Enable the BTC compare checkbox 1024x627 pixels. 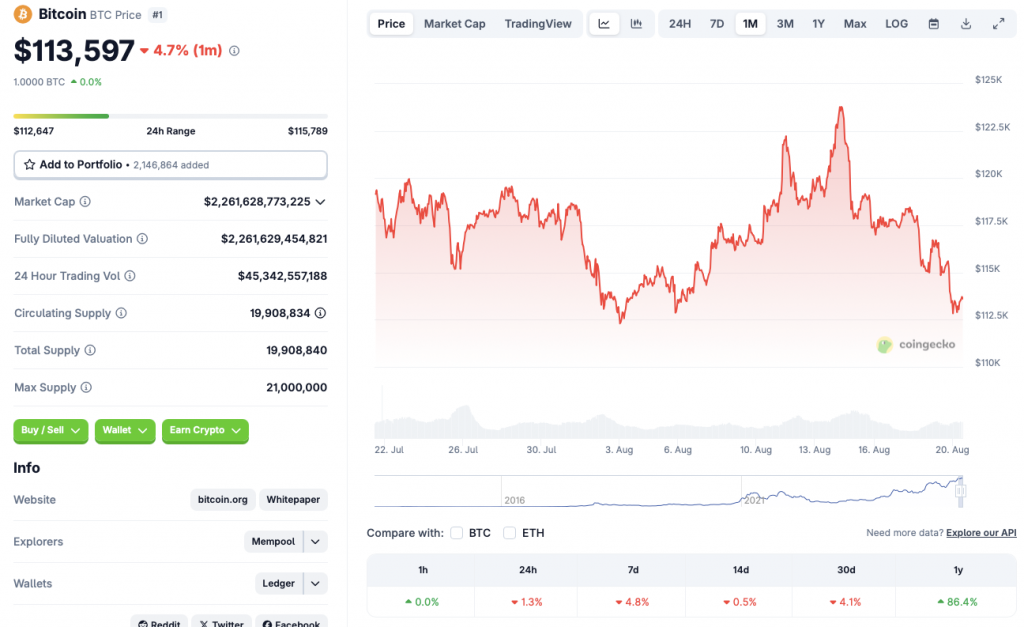pos(456,533)
